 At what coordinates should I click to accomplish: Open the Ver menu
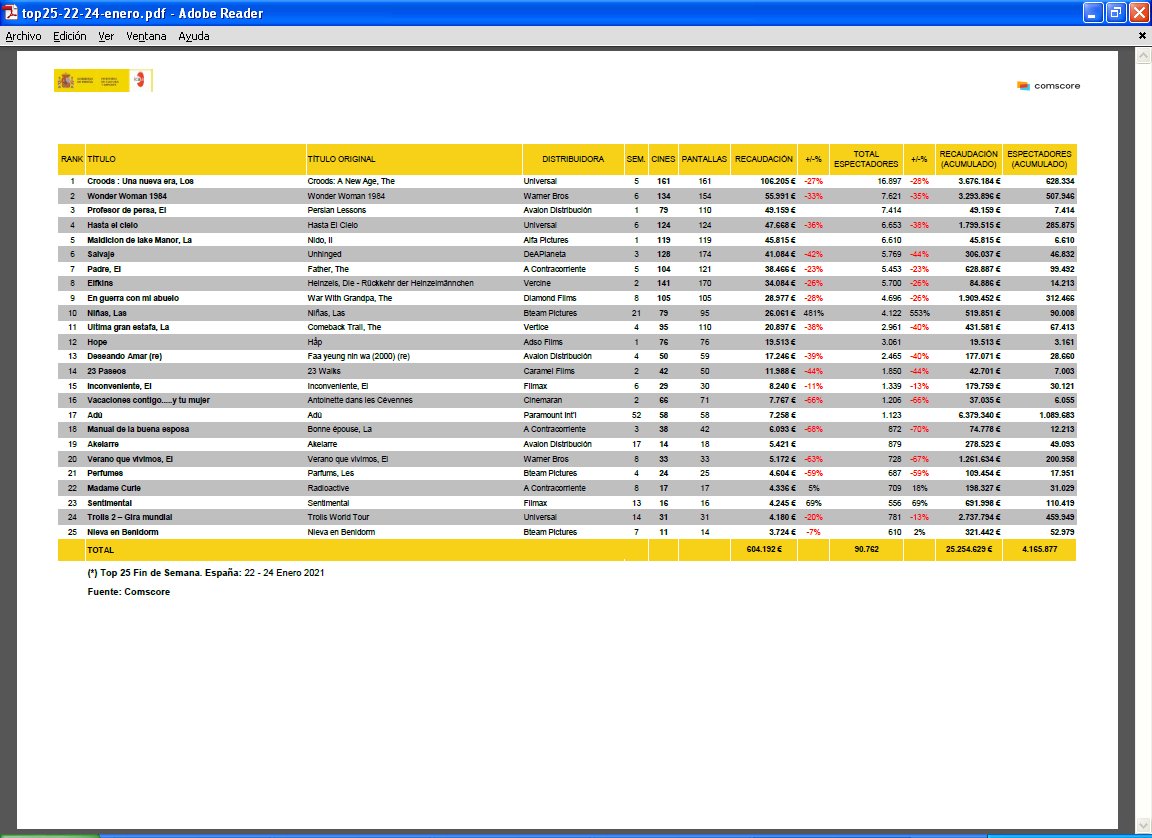pyautogui.click(x=106, y=36)
